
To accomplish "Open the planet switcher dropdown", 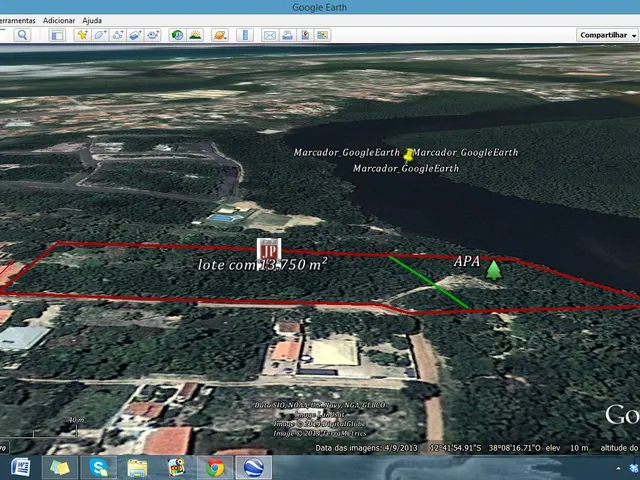I will pos(220,35).
